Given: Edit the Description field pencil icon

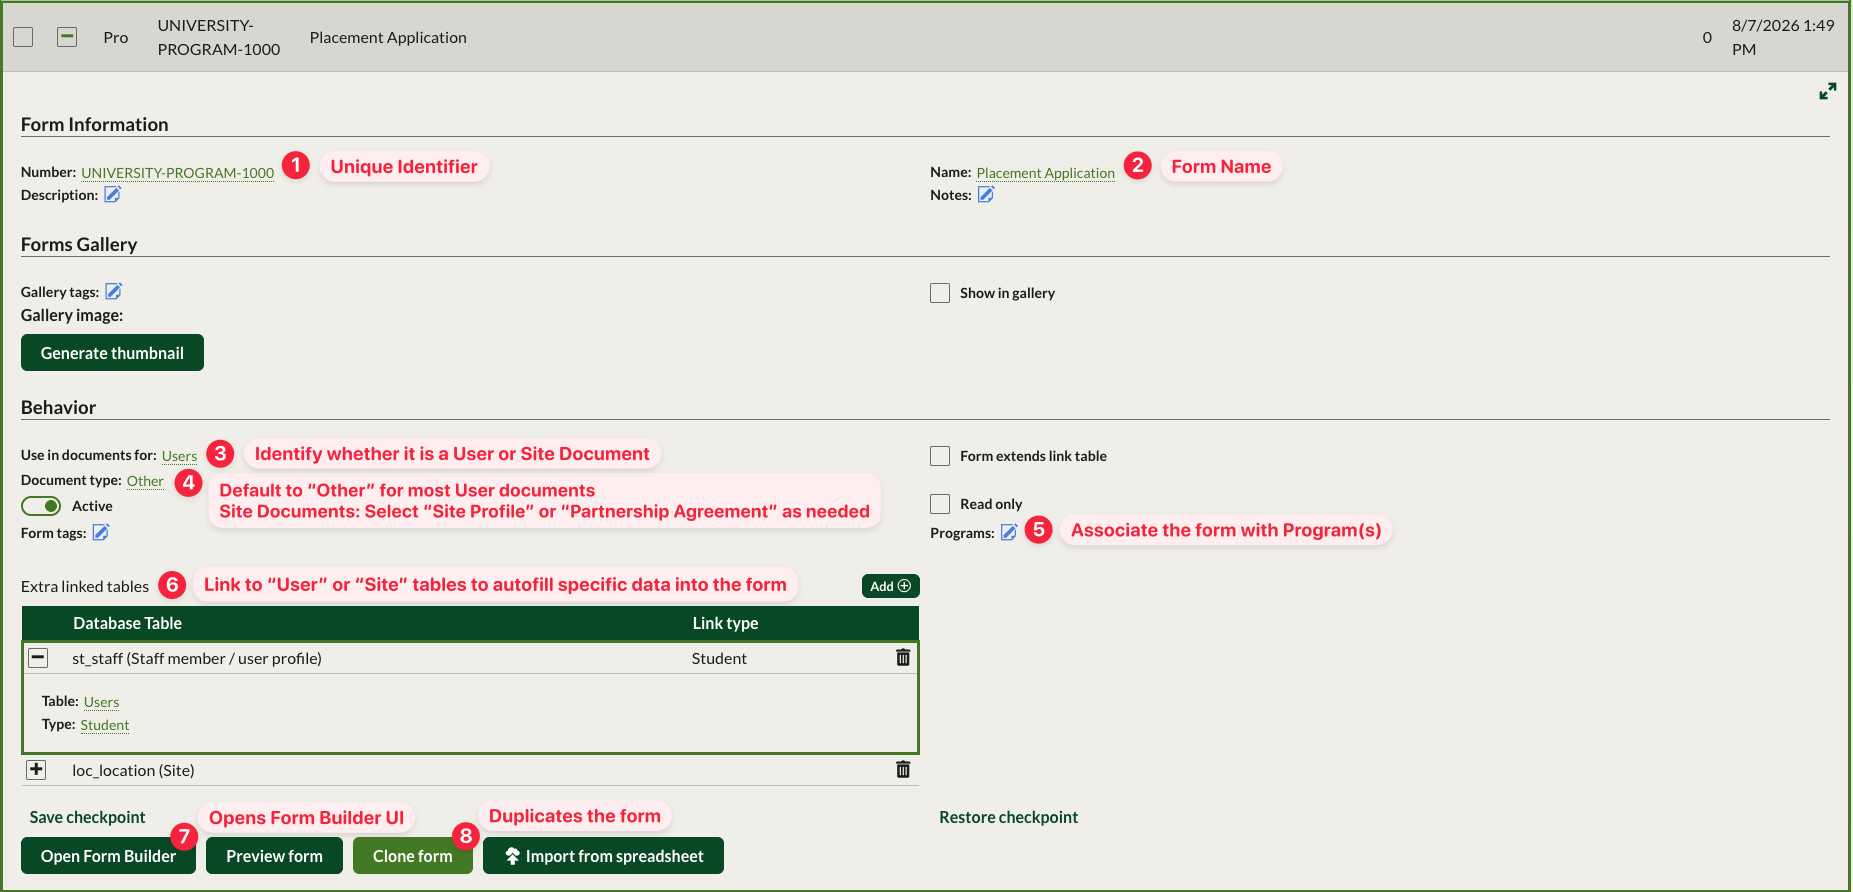Looking at the screenshot, I should click(x=113, y=195).
